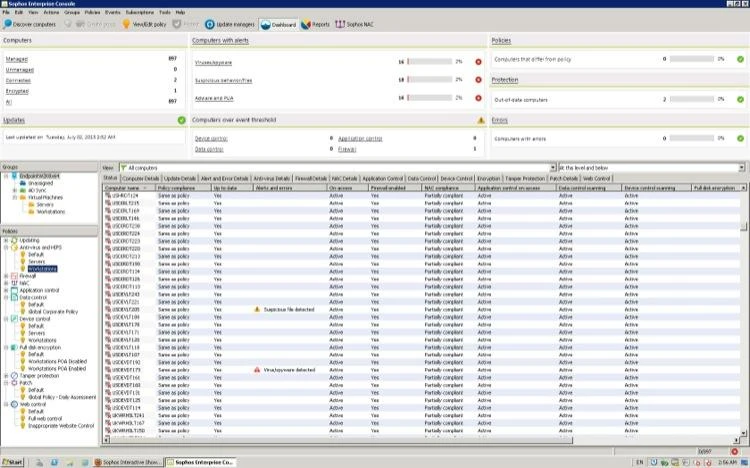
Task: Click the Out-of-date computers progress bar
Action: [692, 99]
